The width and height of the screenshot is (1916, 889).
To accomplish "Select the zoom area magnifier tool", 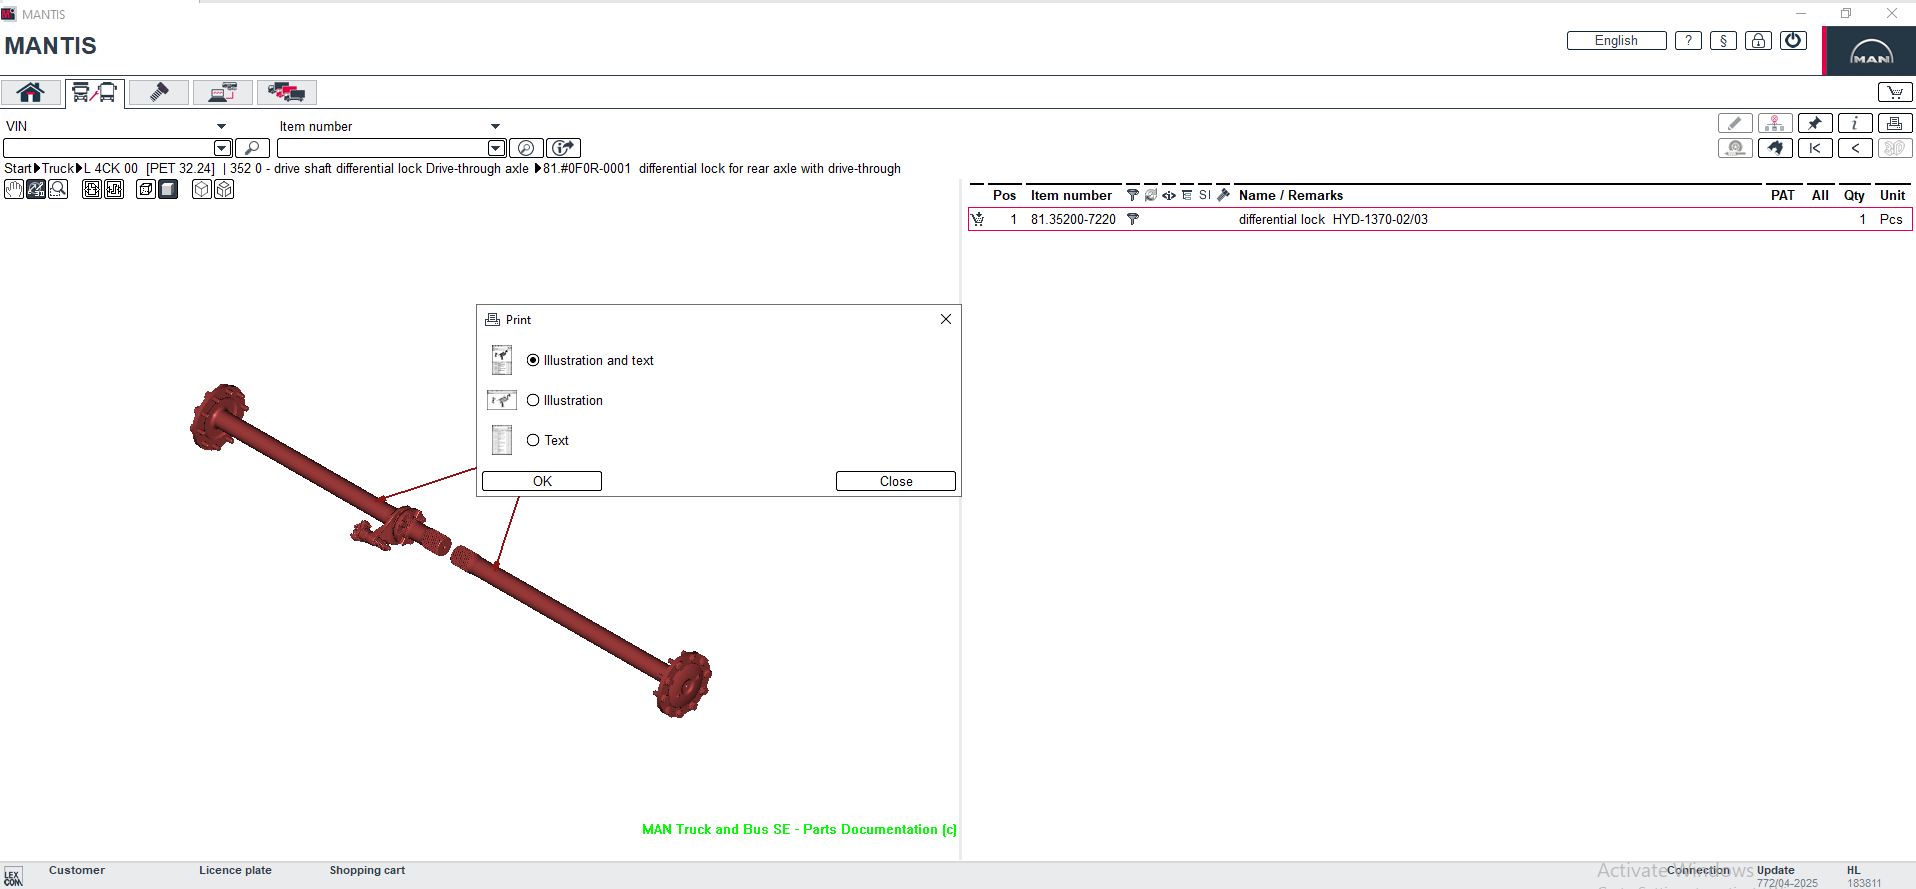I will [x=58, y=189].
